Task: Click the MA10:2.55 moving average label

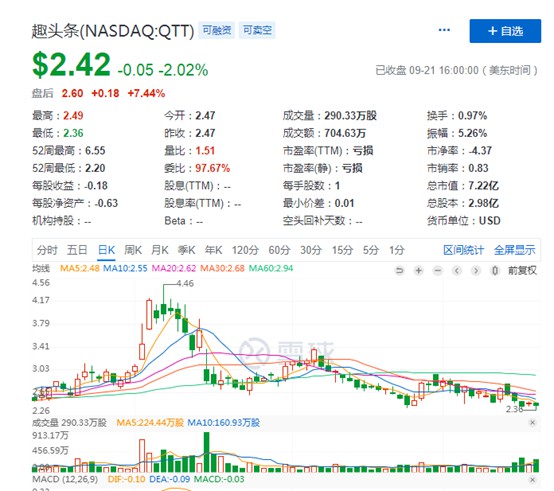Action: [x=125, y=268]
